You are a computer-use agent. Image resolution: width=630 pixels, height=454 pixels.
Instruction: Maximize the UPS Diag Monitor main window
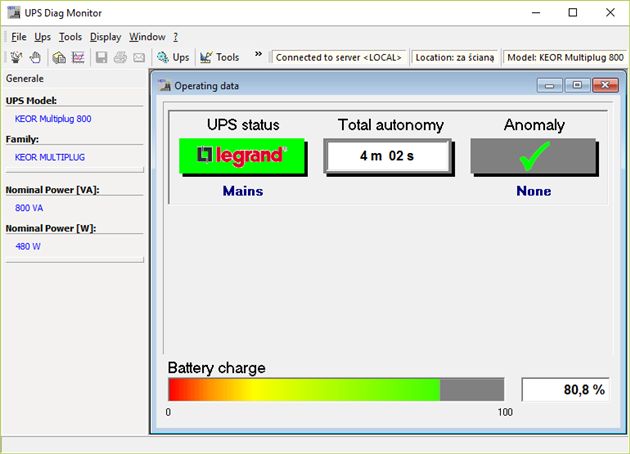tap(573, 13)
